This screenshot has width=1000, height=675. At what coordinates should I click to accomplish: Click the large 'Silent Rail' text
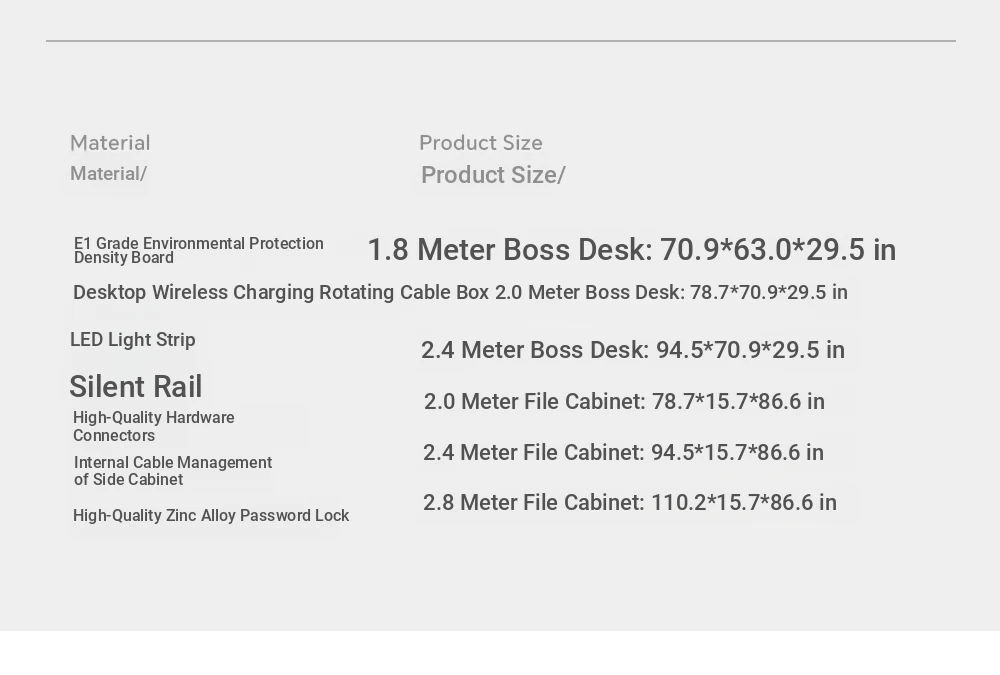click(x=135, y=387)
